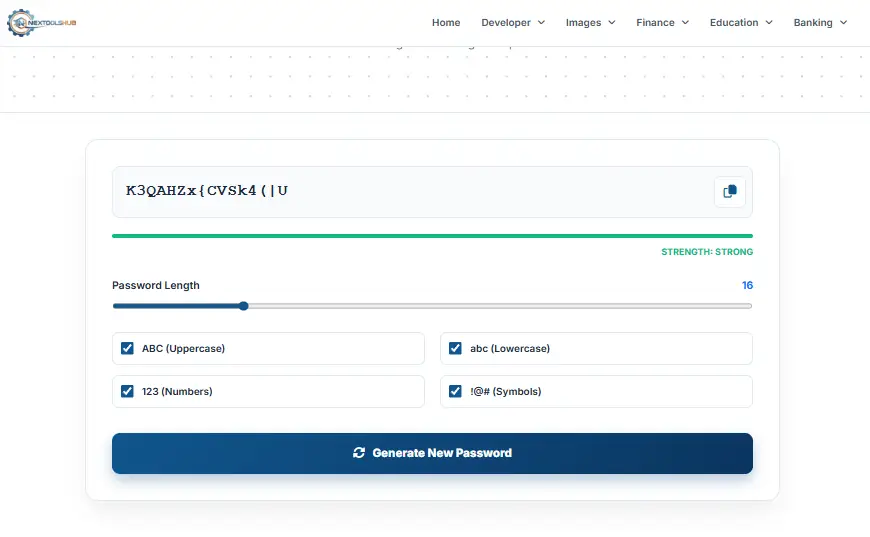Copy the generated password to clipboard
This screenshot has width=870, height=537.
[x=729, y=192]
